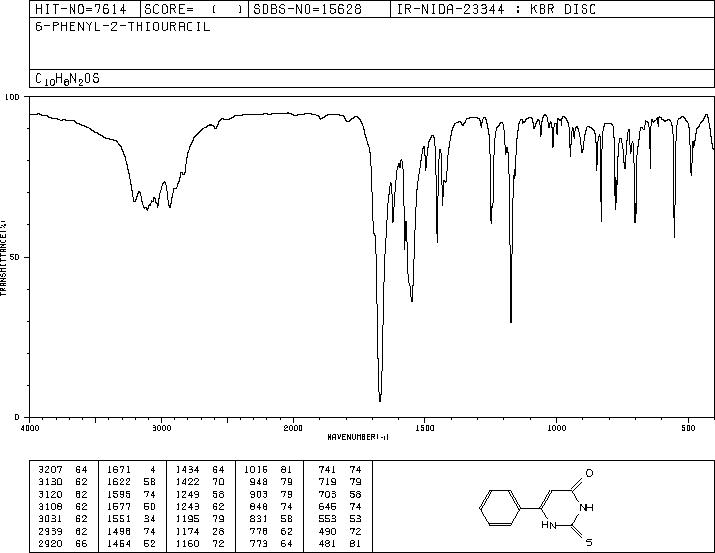This screenshot has height=553, width=715.
Task: Click the x-axis tick label 1500
Action: [x=425, y=428]
